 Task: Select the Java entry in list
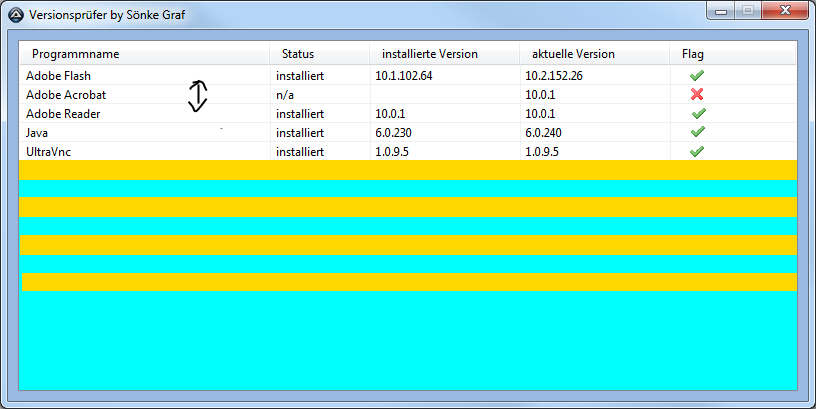38,133
